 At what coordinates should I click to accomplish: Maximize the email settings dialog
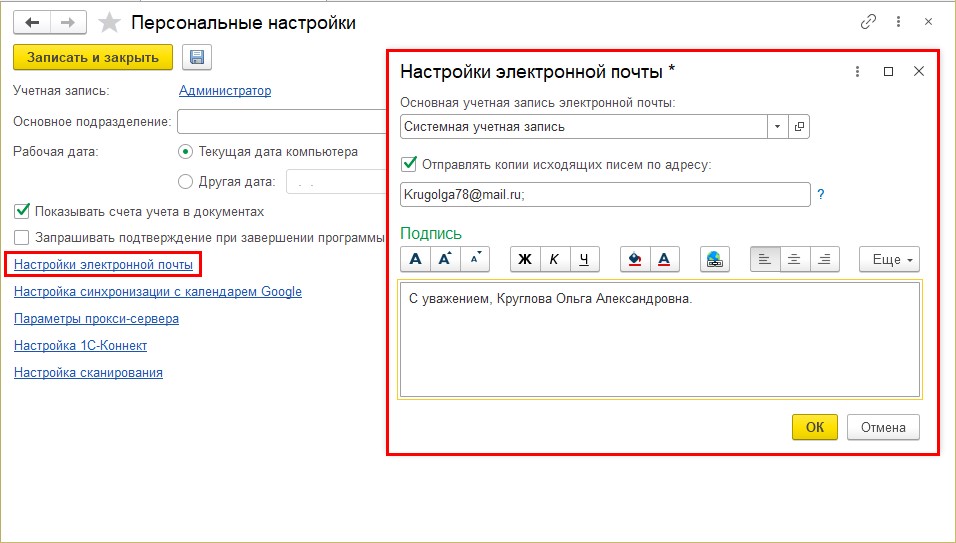coord(888,71)
